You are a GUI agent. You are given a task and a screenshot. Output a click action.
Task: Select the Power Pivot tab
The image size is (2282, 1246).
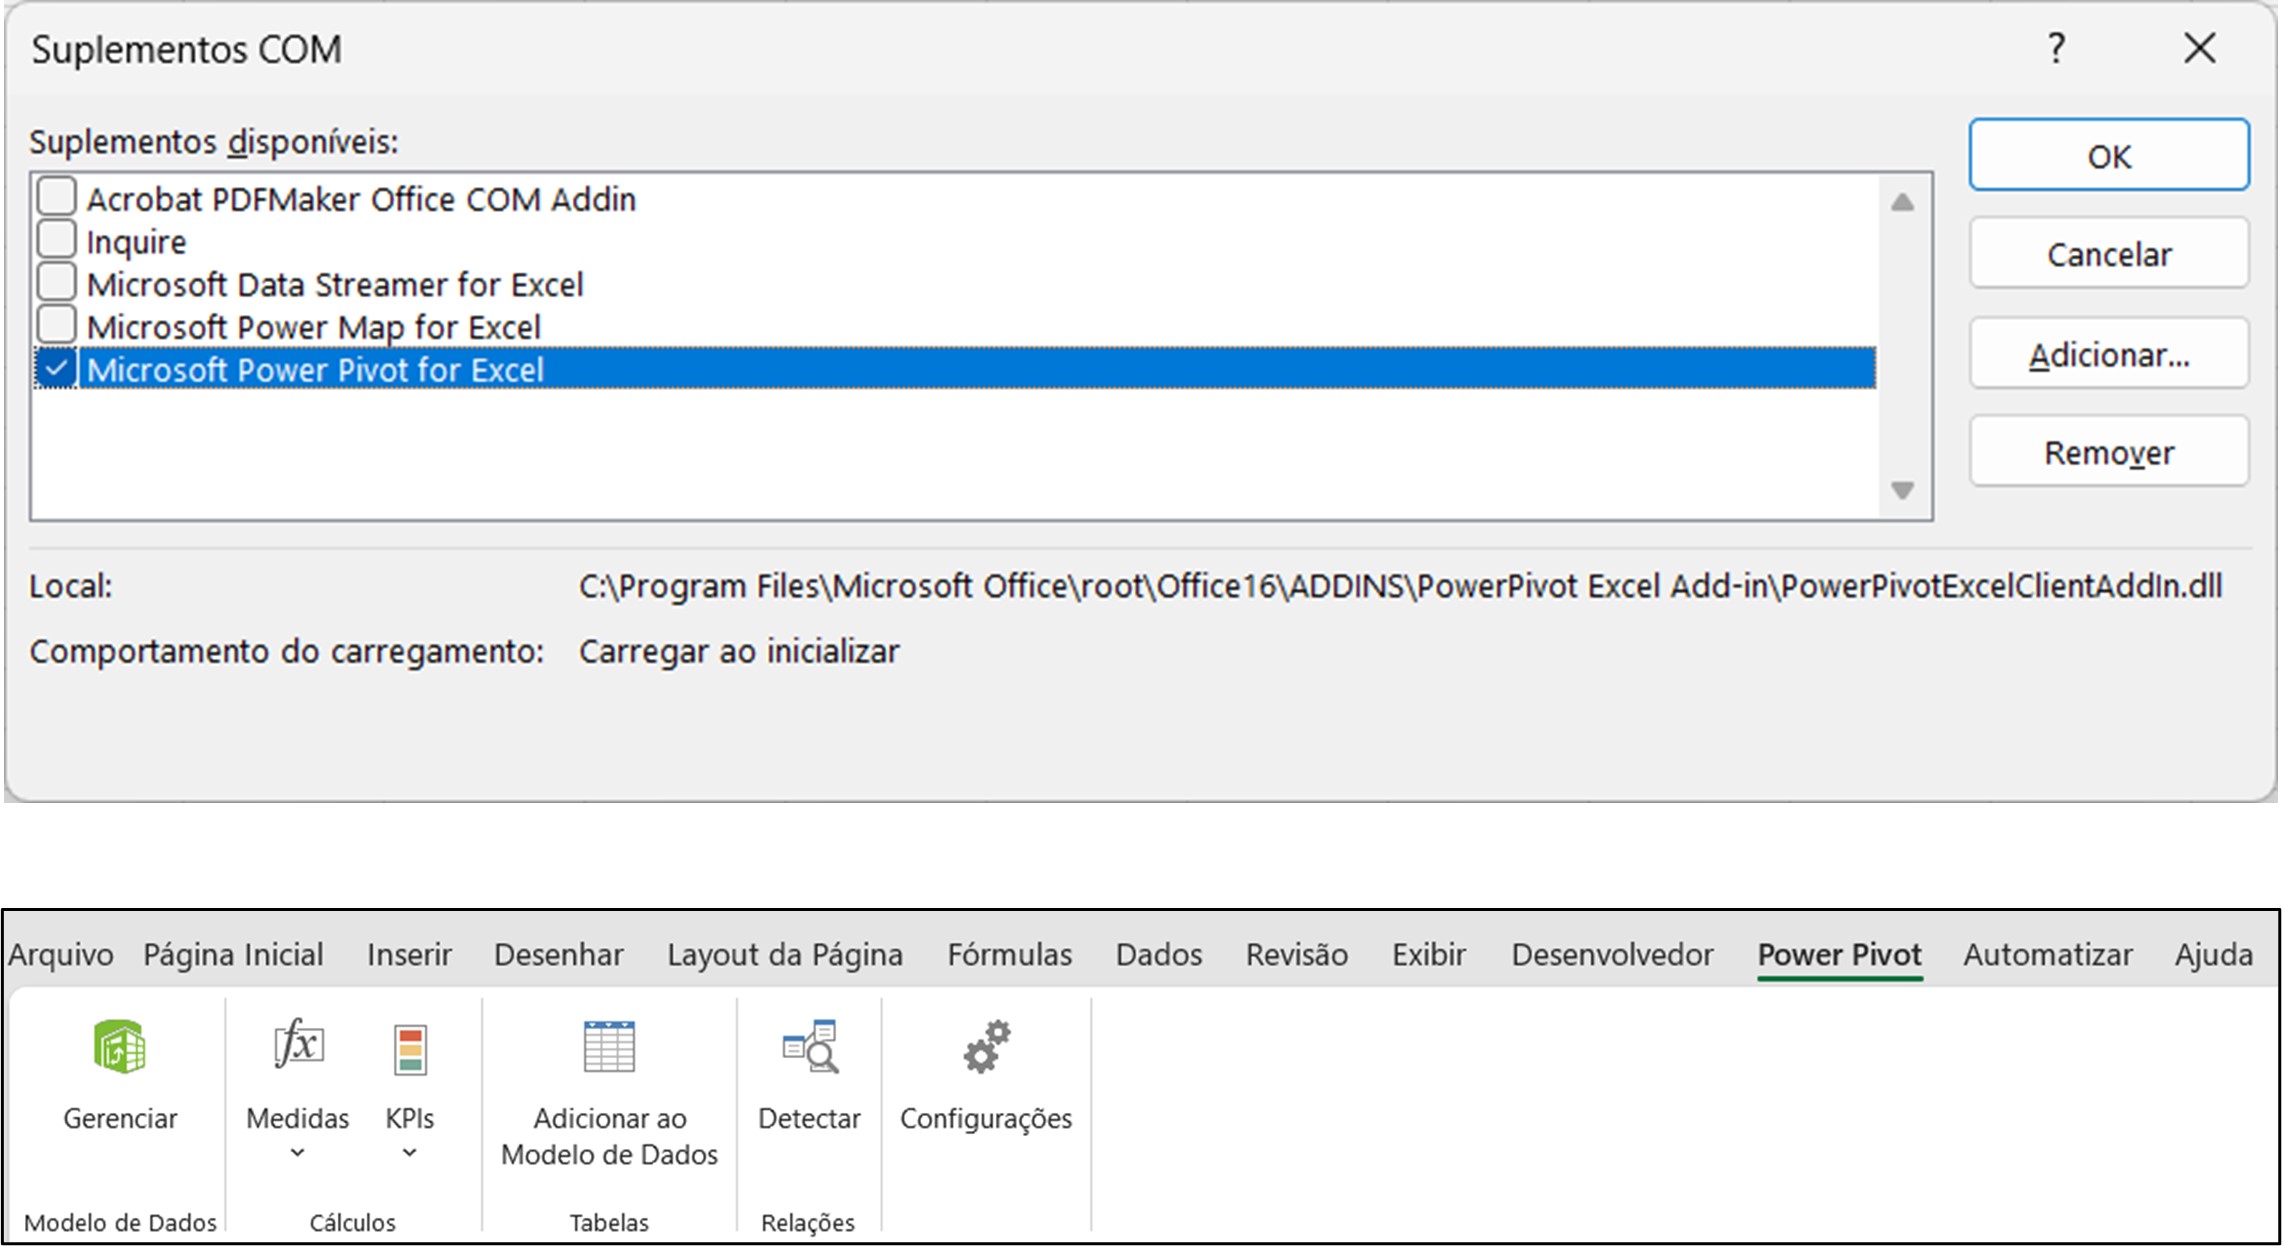tap(1840, 955)
